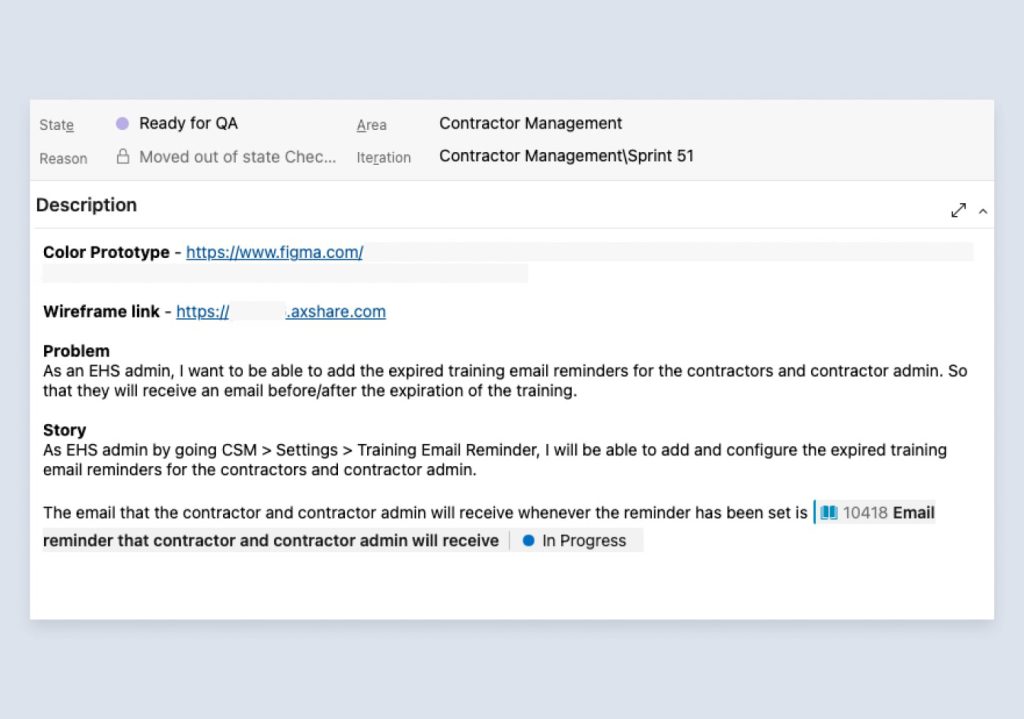
Task: Click the blue In Progress status dot
Action: [x=528, y=541]
